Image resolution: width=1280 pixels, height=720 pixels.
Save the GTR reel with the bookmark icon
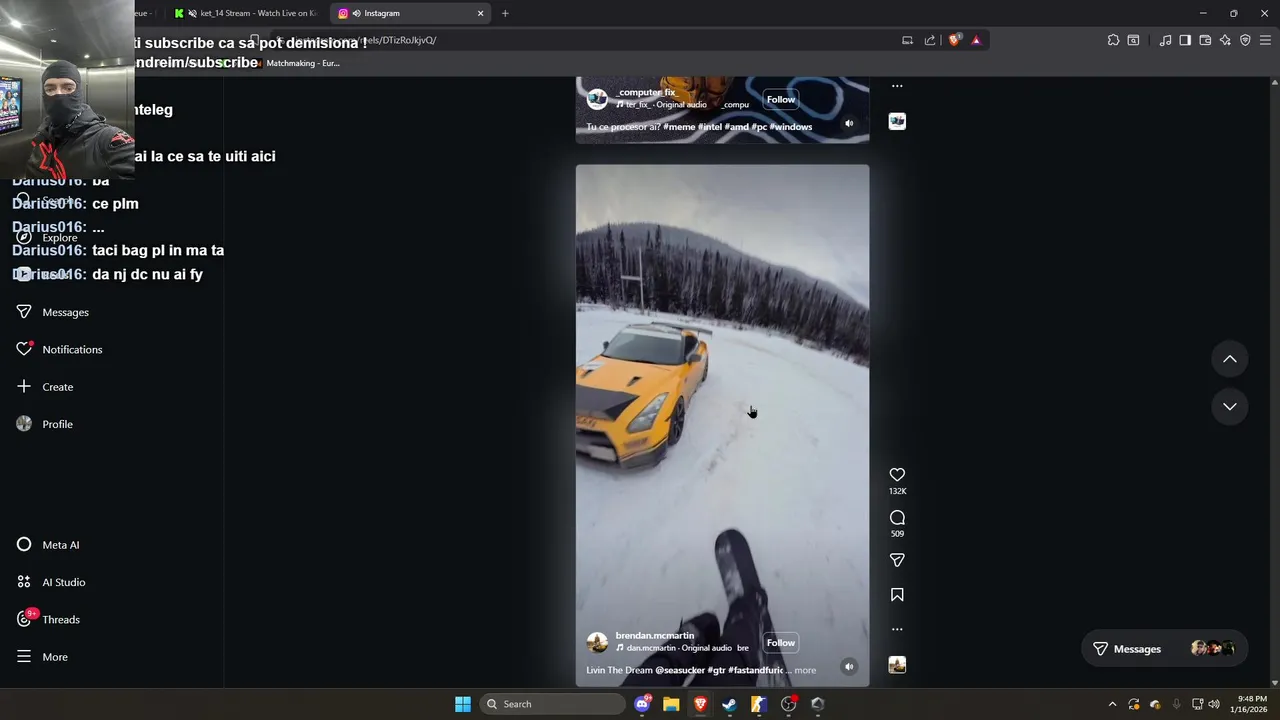click(897, 595)
